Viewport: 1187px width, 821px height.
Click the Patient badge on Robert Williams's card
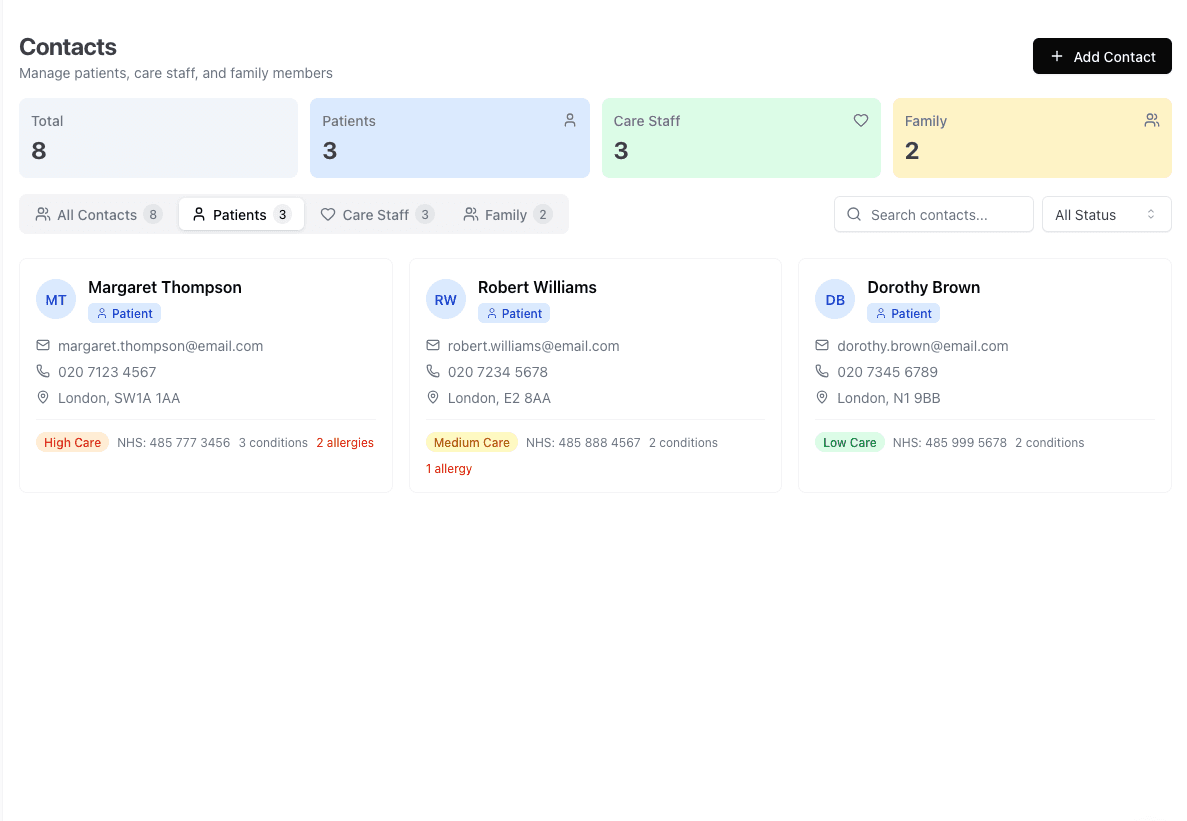514,313
